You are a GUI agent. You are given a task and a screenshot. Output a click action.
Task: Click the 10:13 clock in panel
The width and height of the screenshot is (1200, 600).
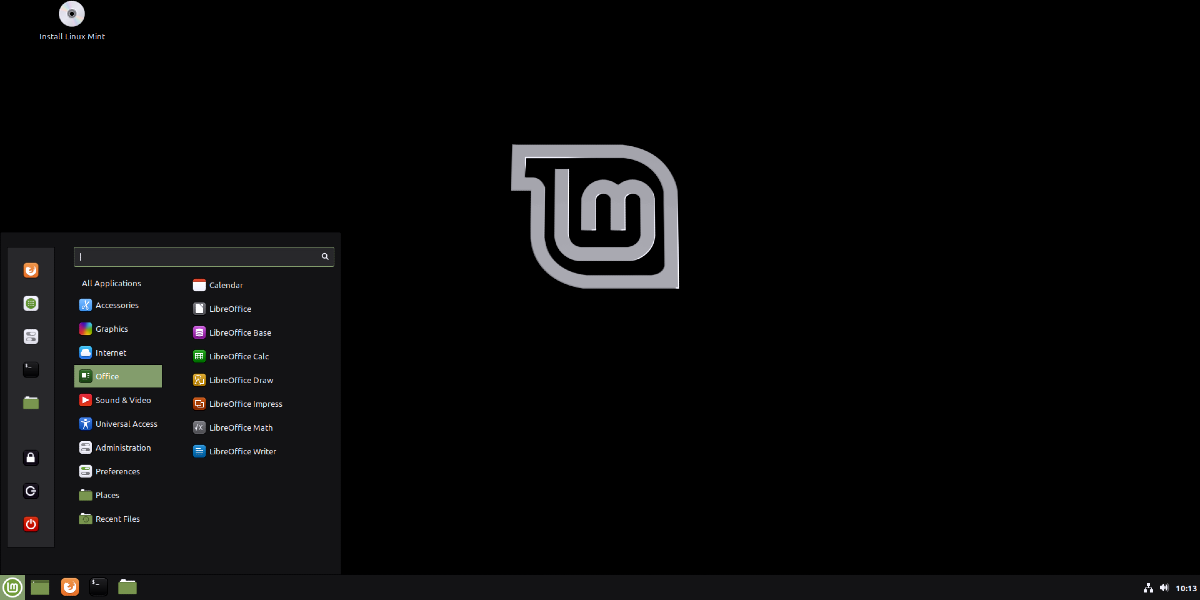click(x=1186, y=588)
